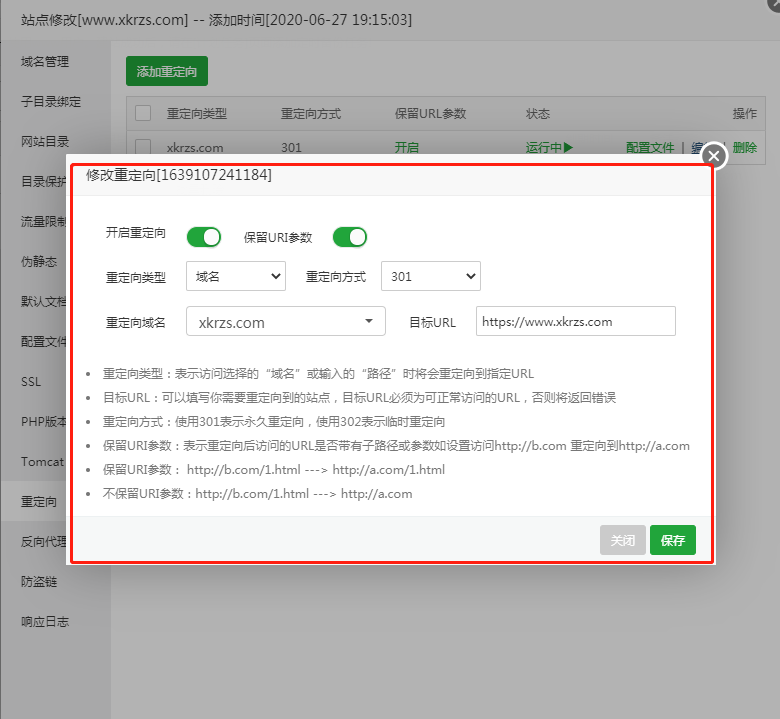Open 网站目录 in the sidebar
This screenshot has height=719, width=780.
[x=45, y=141]
